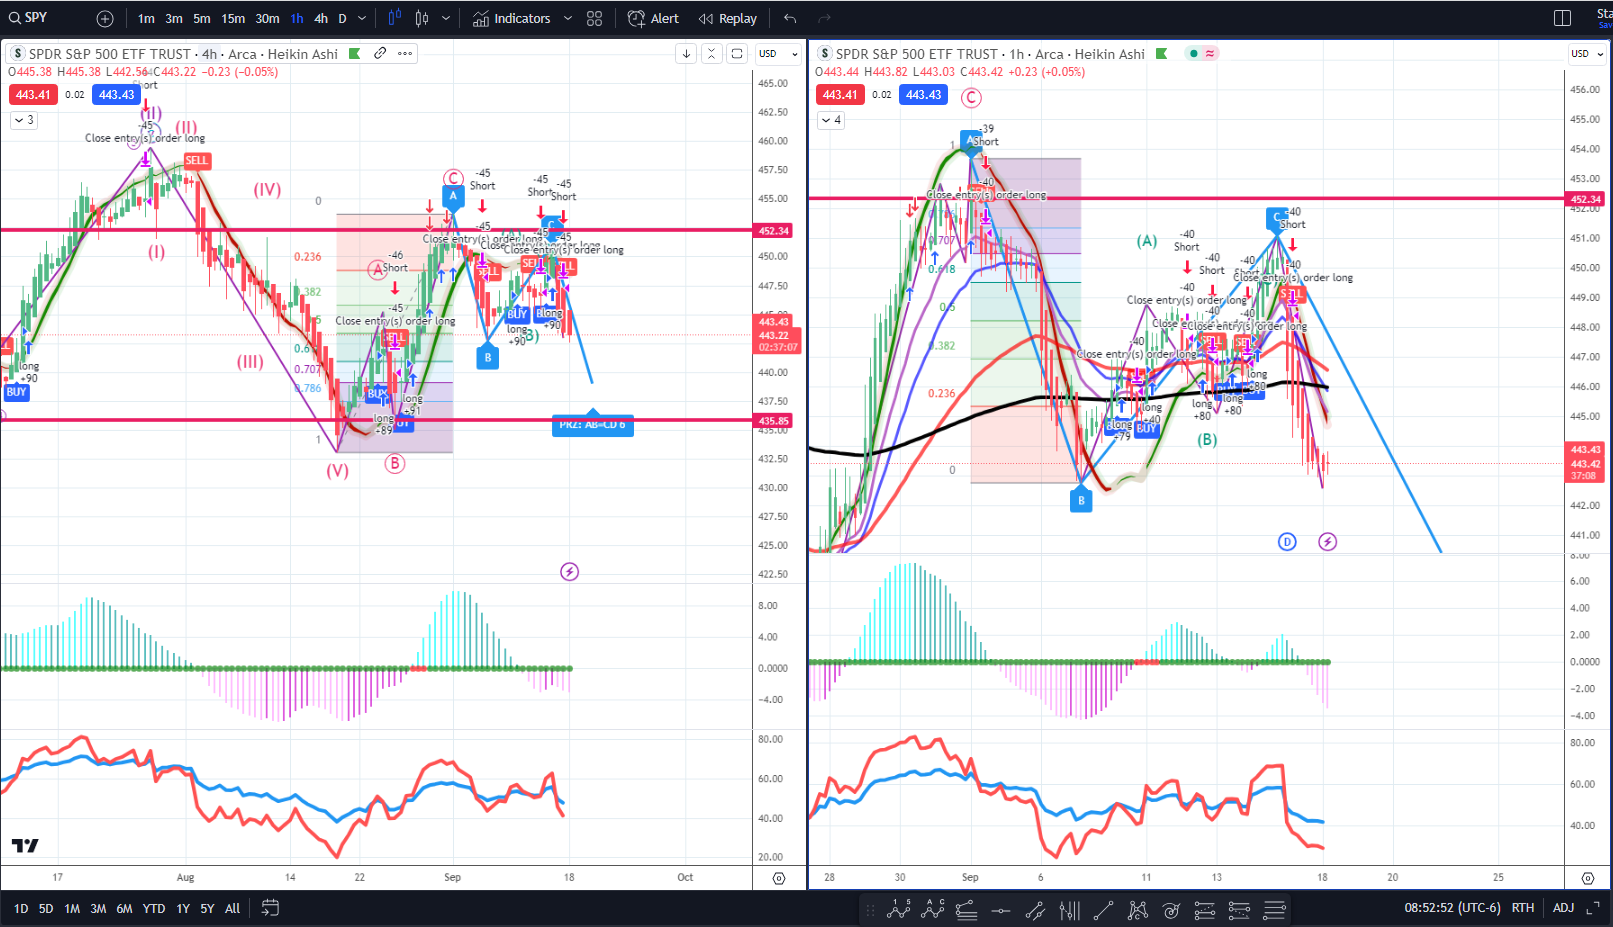Open left chart axis settings gear
Viewport: 1613px width, 927px height.
coord(779,878)
